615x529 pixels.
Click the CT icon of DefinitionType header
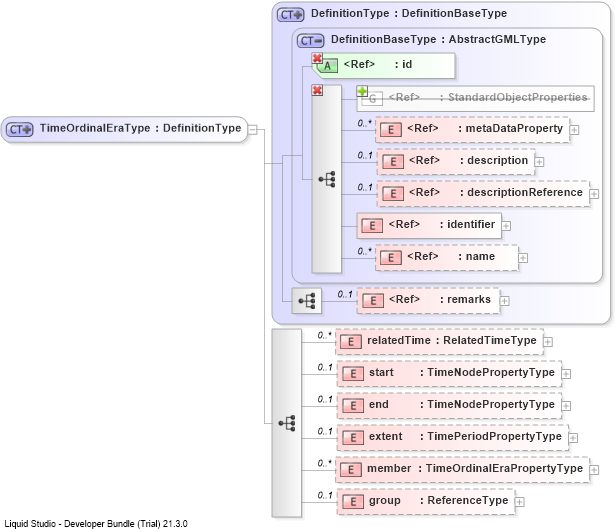(x=290, y=15)
